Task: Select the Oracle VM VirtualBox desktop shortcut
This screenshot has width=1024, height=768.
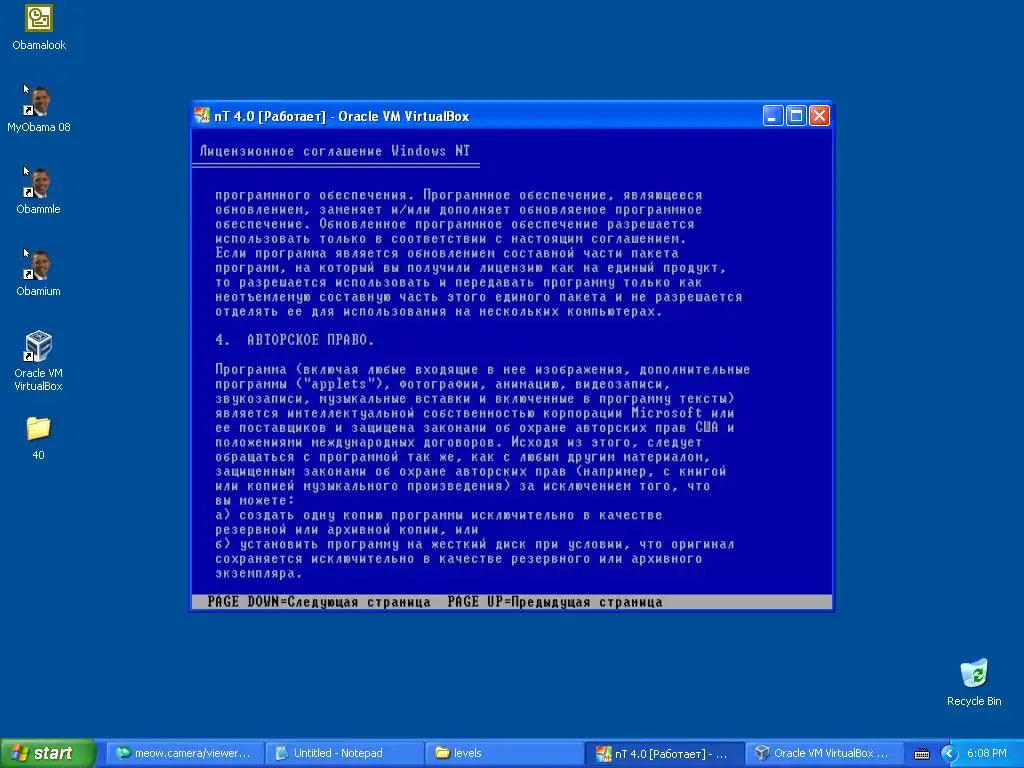Action: tap(39, 360)
